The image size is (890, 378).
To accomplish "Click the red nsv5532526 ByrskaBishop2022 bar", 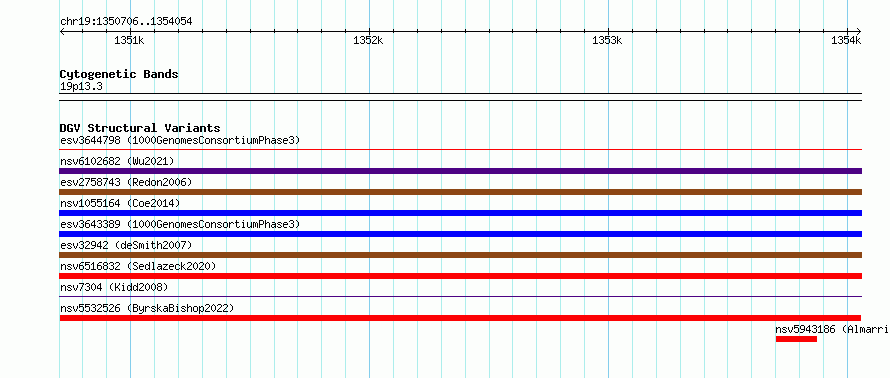I will pyautogui.click(x=460, y=318).
